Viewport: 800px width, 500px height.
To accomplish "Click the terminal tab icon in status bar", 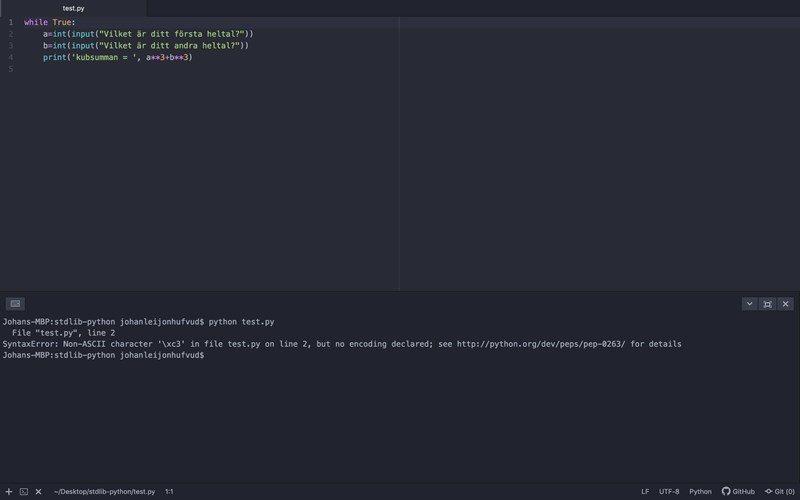I will (x=24, y=492).
